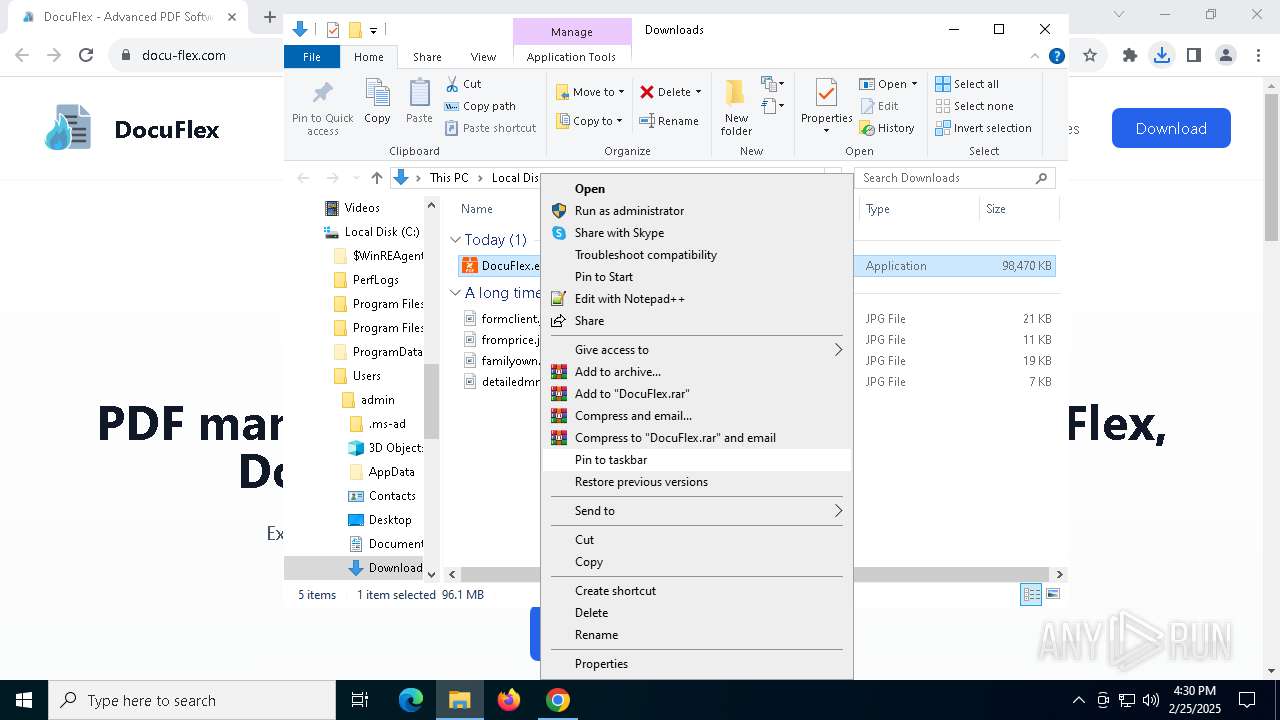
Task: Open the Delete dropdown arrow
Action: (698, 92)
